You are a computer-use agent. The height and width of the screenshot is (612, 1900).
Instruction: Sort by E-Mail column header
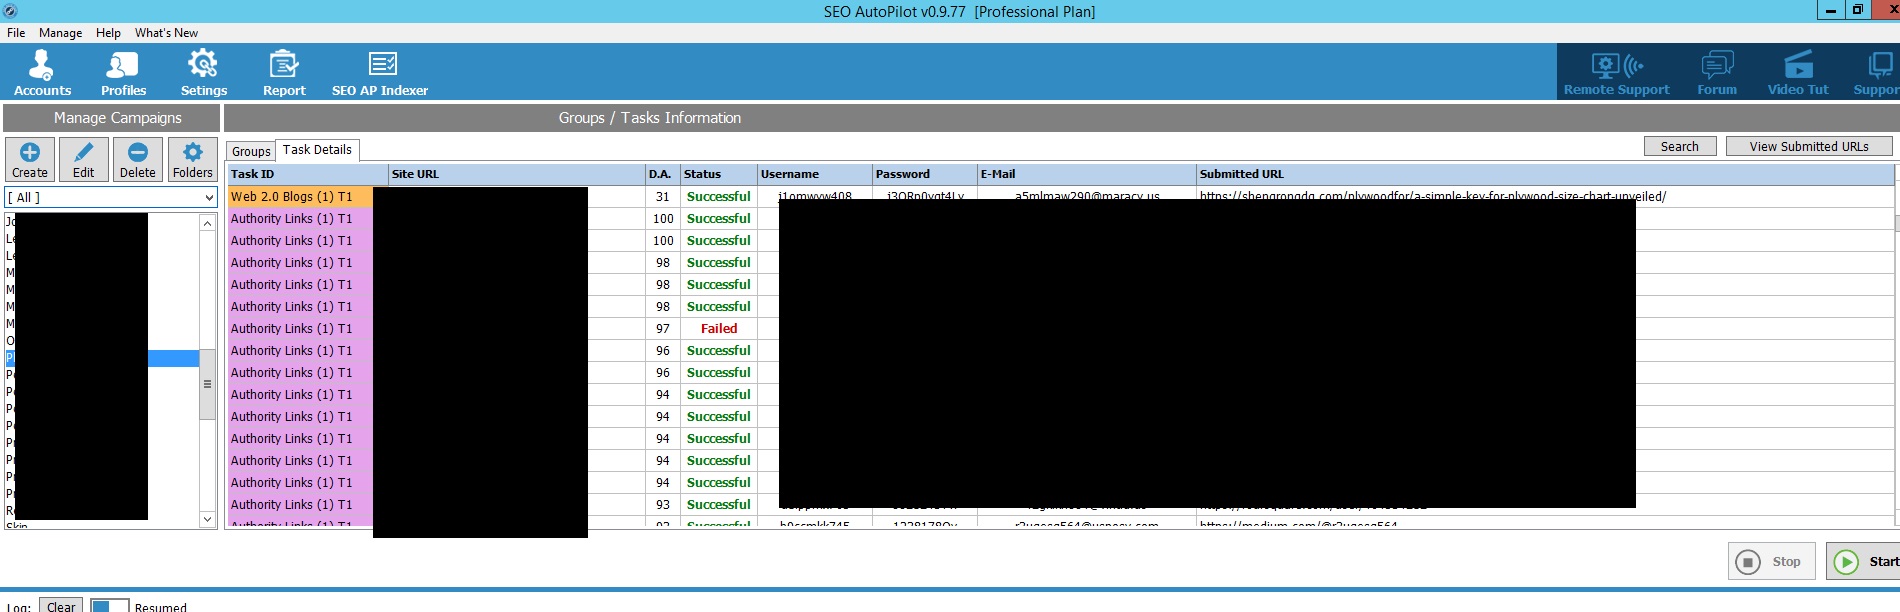tap(1086, 174)
